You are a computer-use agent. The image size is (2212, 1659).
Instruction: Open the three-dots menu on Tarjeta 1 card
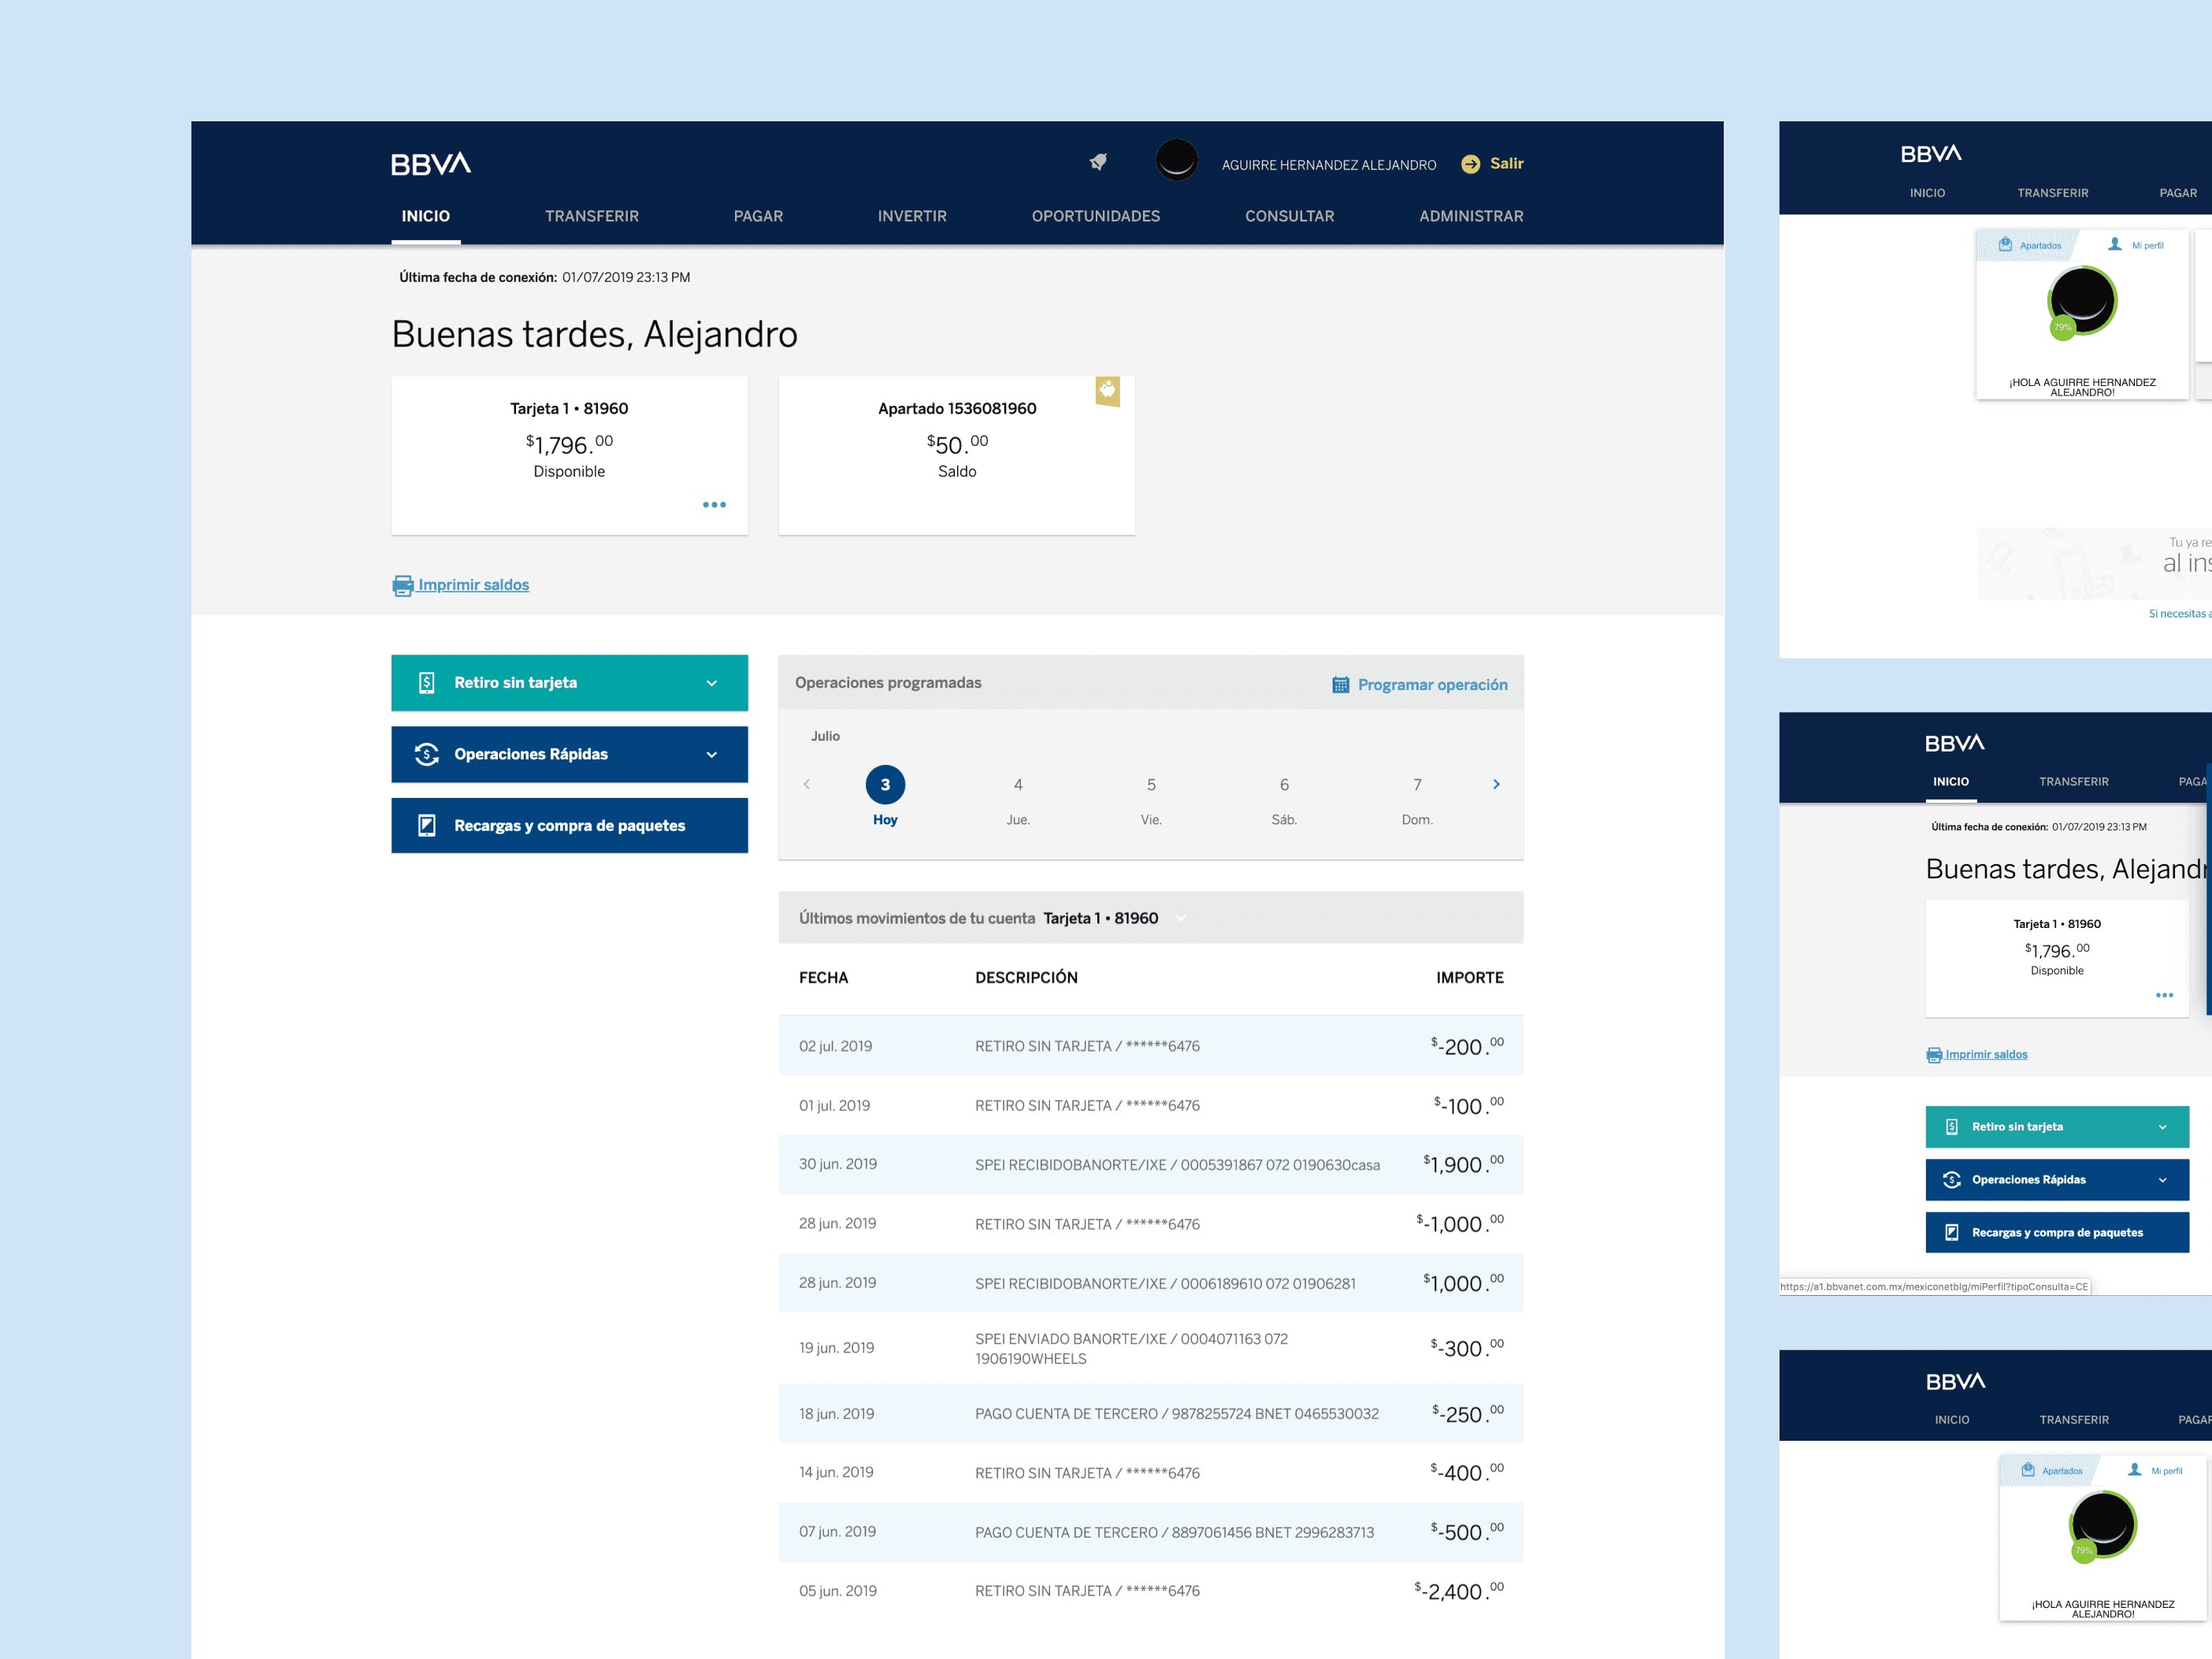(714, 505)
